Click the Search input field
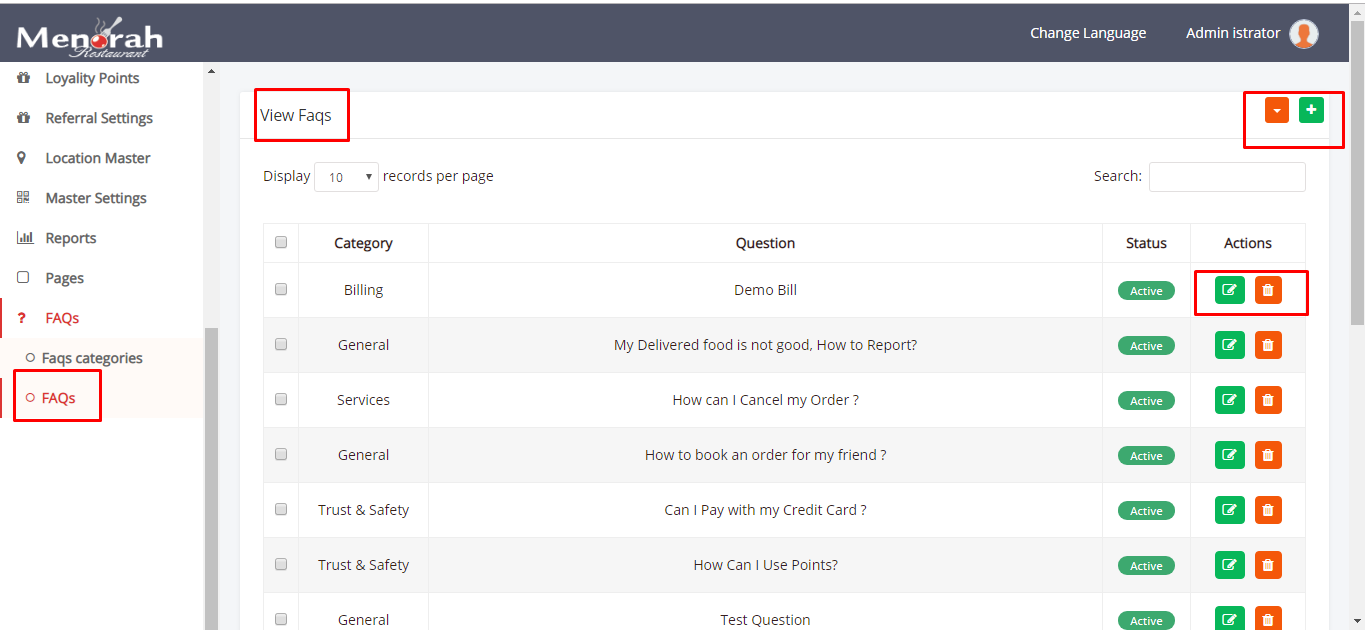1365x630 pixels. 1227,177
